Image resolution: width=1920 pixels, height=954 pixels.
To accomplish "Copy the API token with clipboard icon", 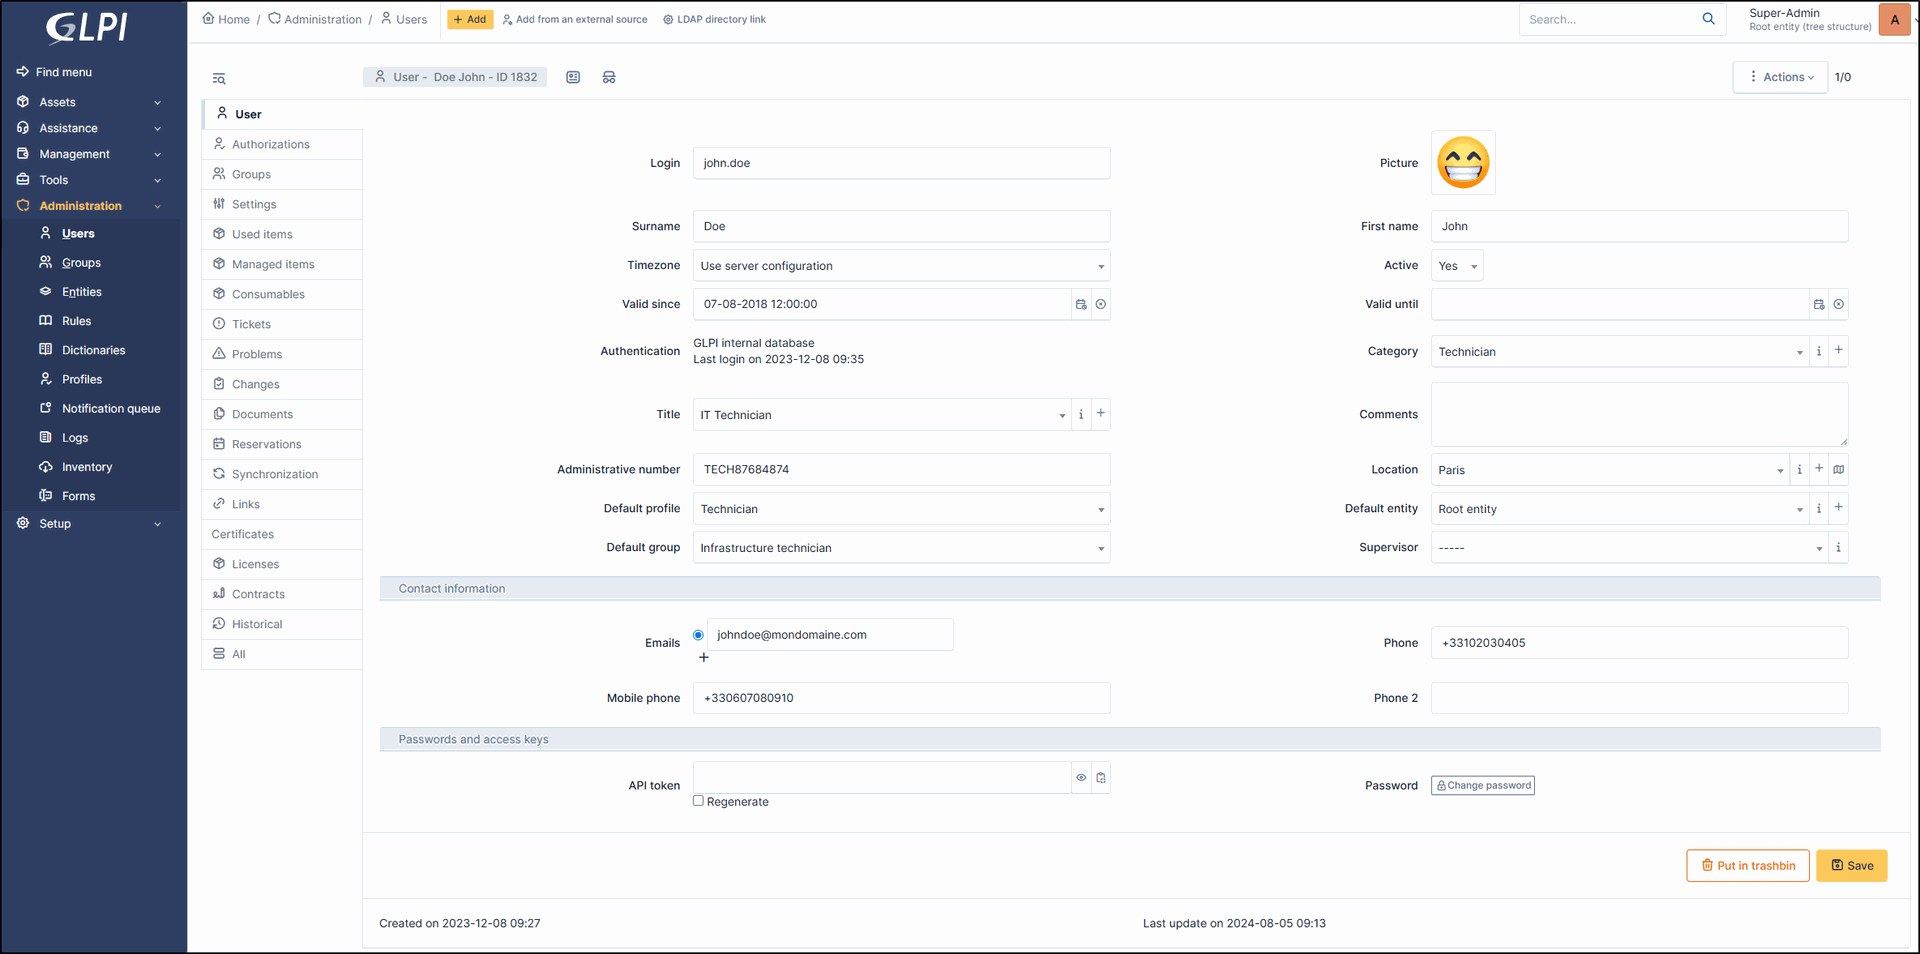I will tap(1100, 778).
